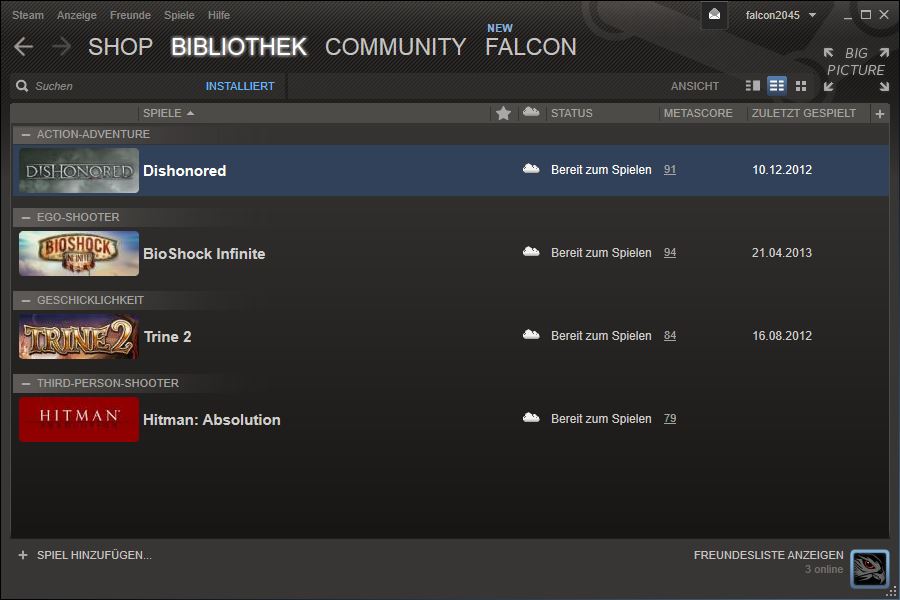Viewport: 900px width, 600px height.
Task: Launch Big Picture mode
Action: [855, 69]
